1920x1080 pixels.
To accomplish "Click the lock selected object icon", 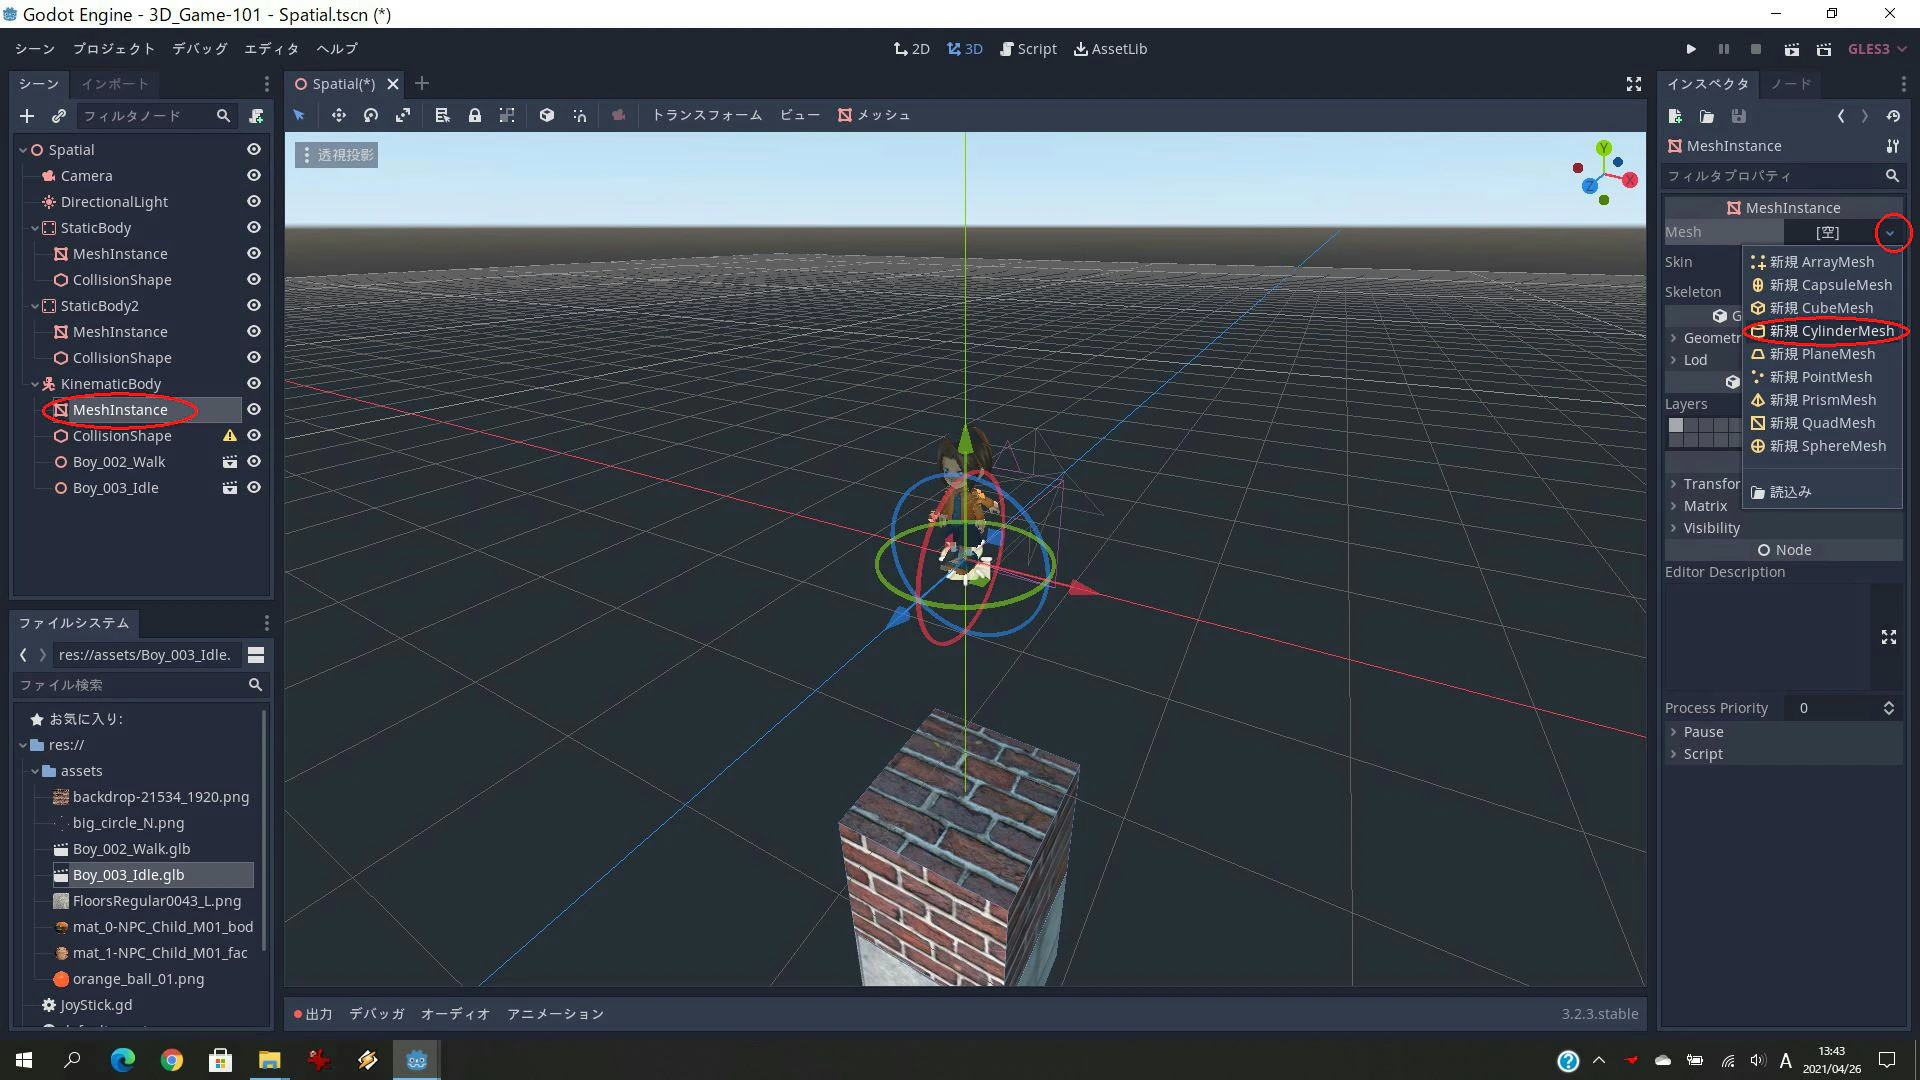I will pyautogui.click(x=475, y=115).
